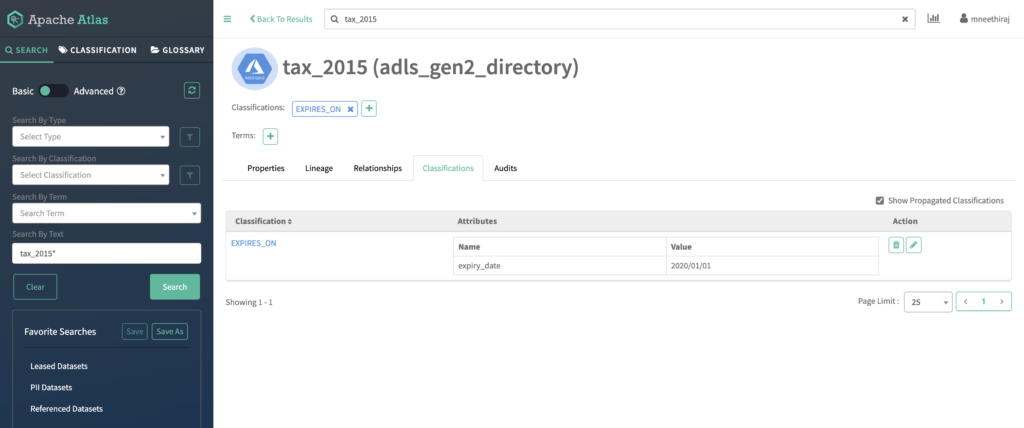Refresh the search panel

[x=191, y=91]
